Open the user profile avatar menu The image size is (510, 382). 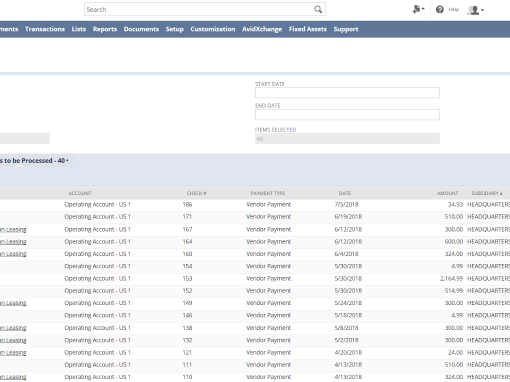(475, 10)
